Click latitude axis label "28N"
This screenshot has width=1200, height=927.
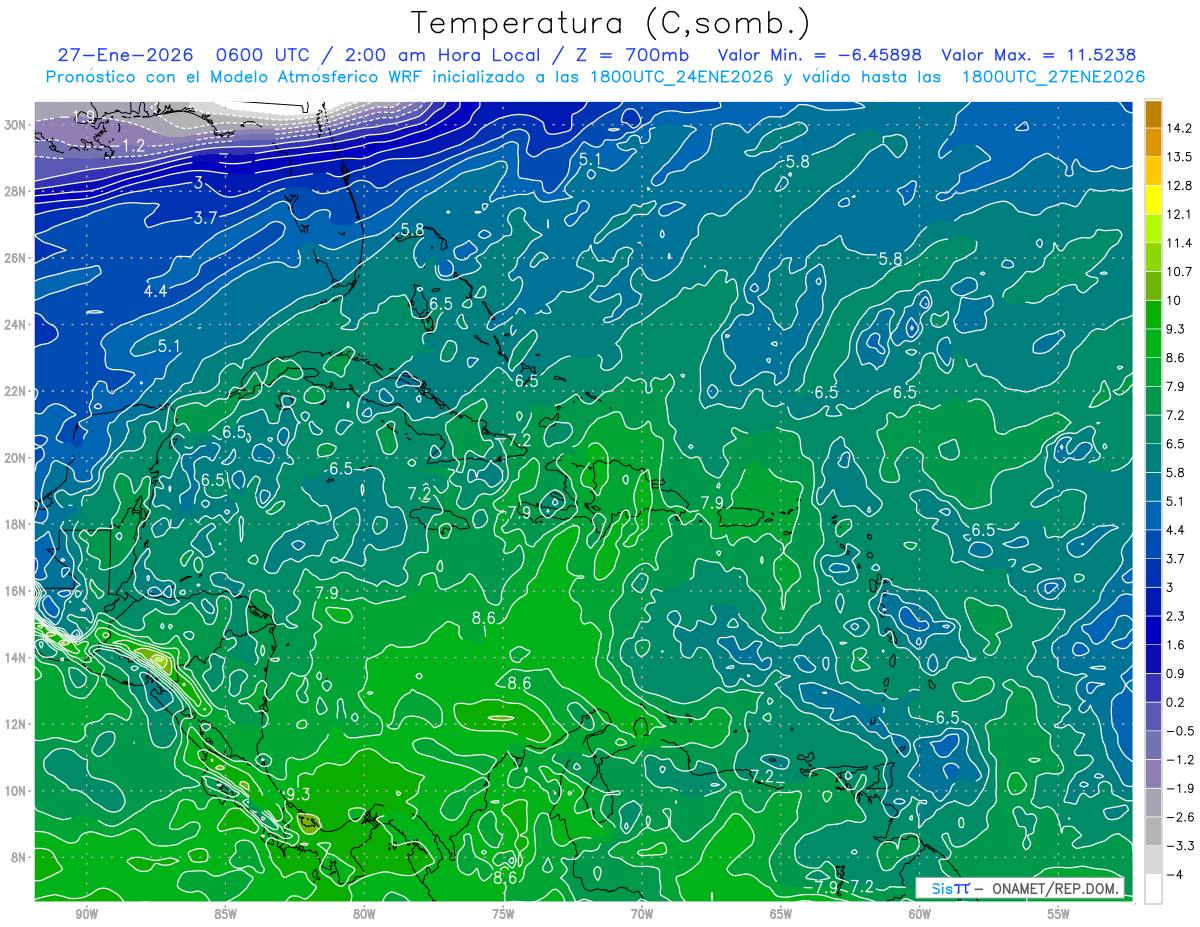point(15,191)
